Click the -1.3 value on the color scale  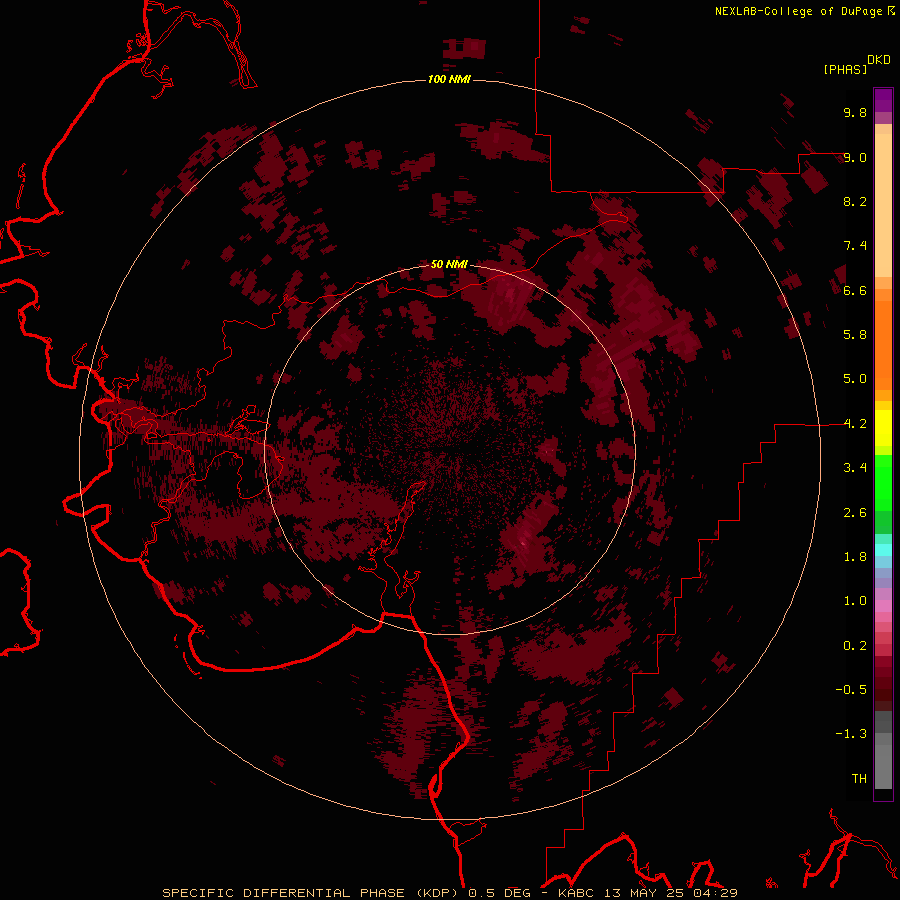click(851, 734)
